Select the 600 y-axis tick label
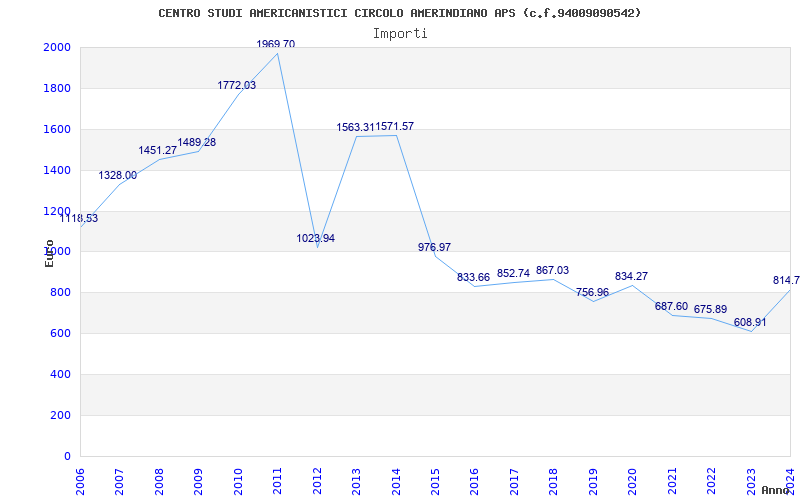 tap(61, 334)
